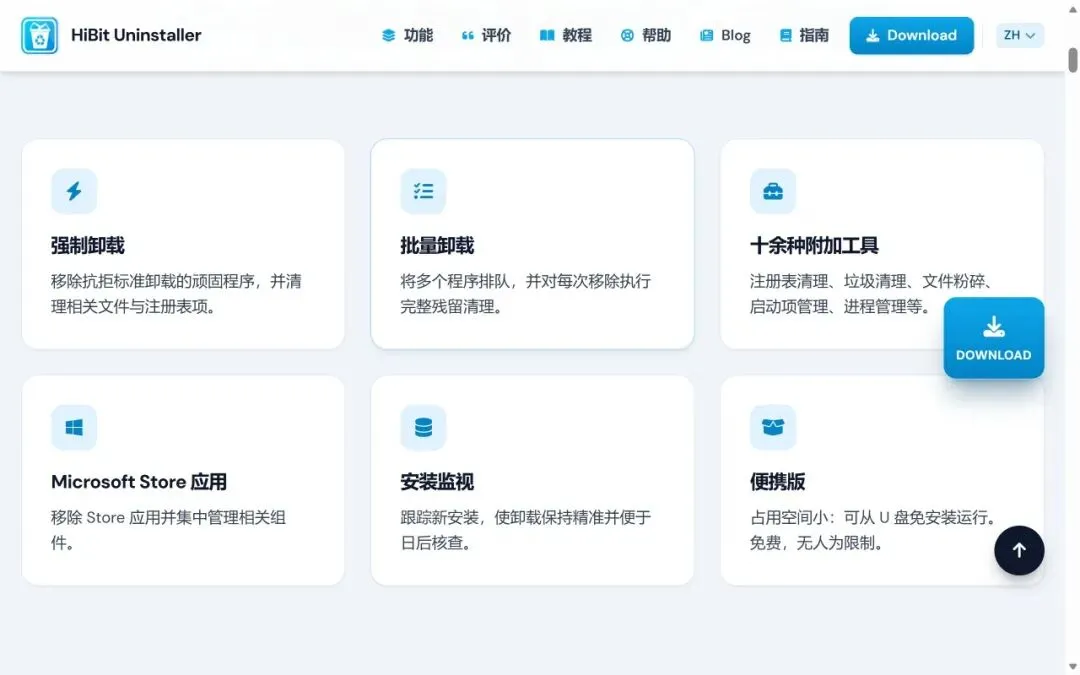Open the 指南 navigation item
Screen dimensions: 1080x675
804,35
